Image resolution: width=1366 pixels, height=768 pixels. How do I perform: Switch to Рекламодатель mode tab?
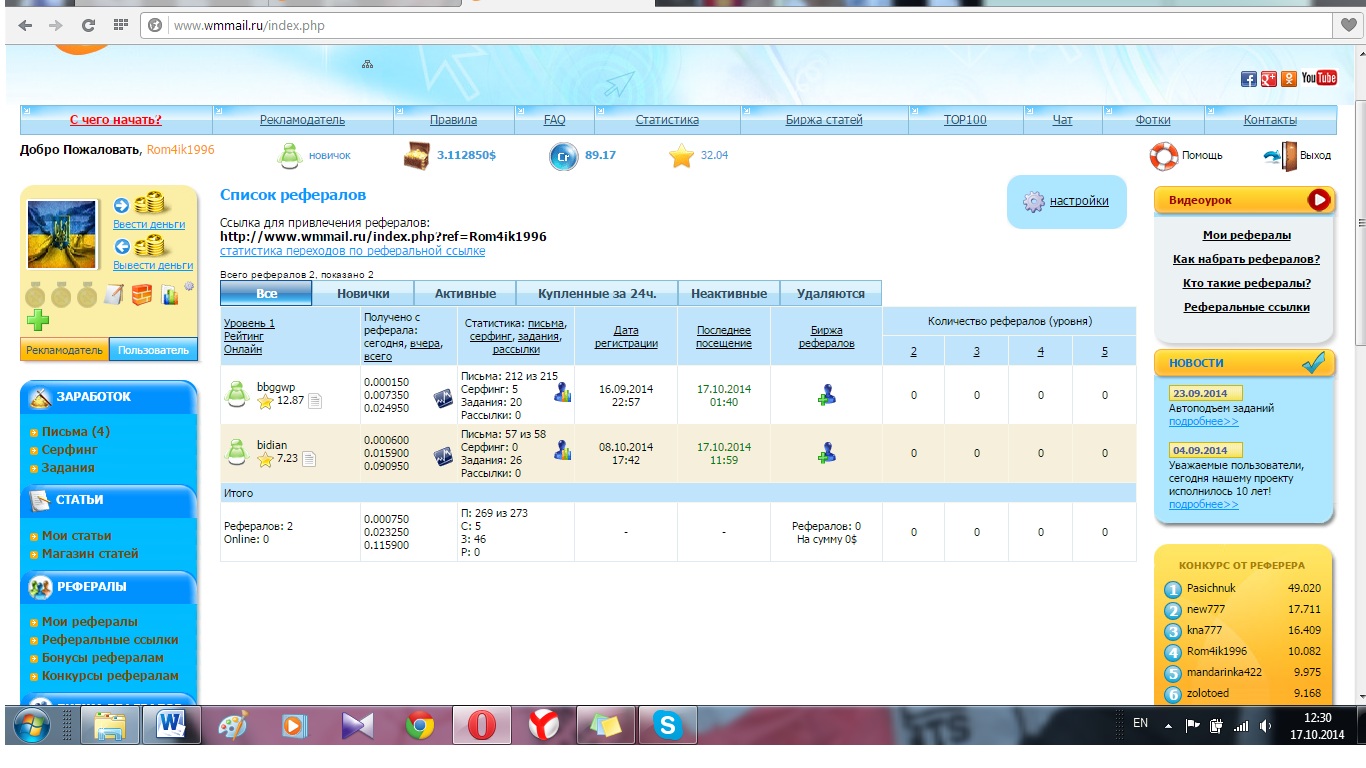coord(64,350)
